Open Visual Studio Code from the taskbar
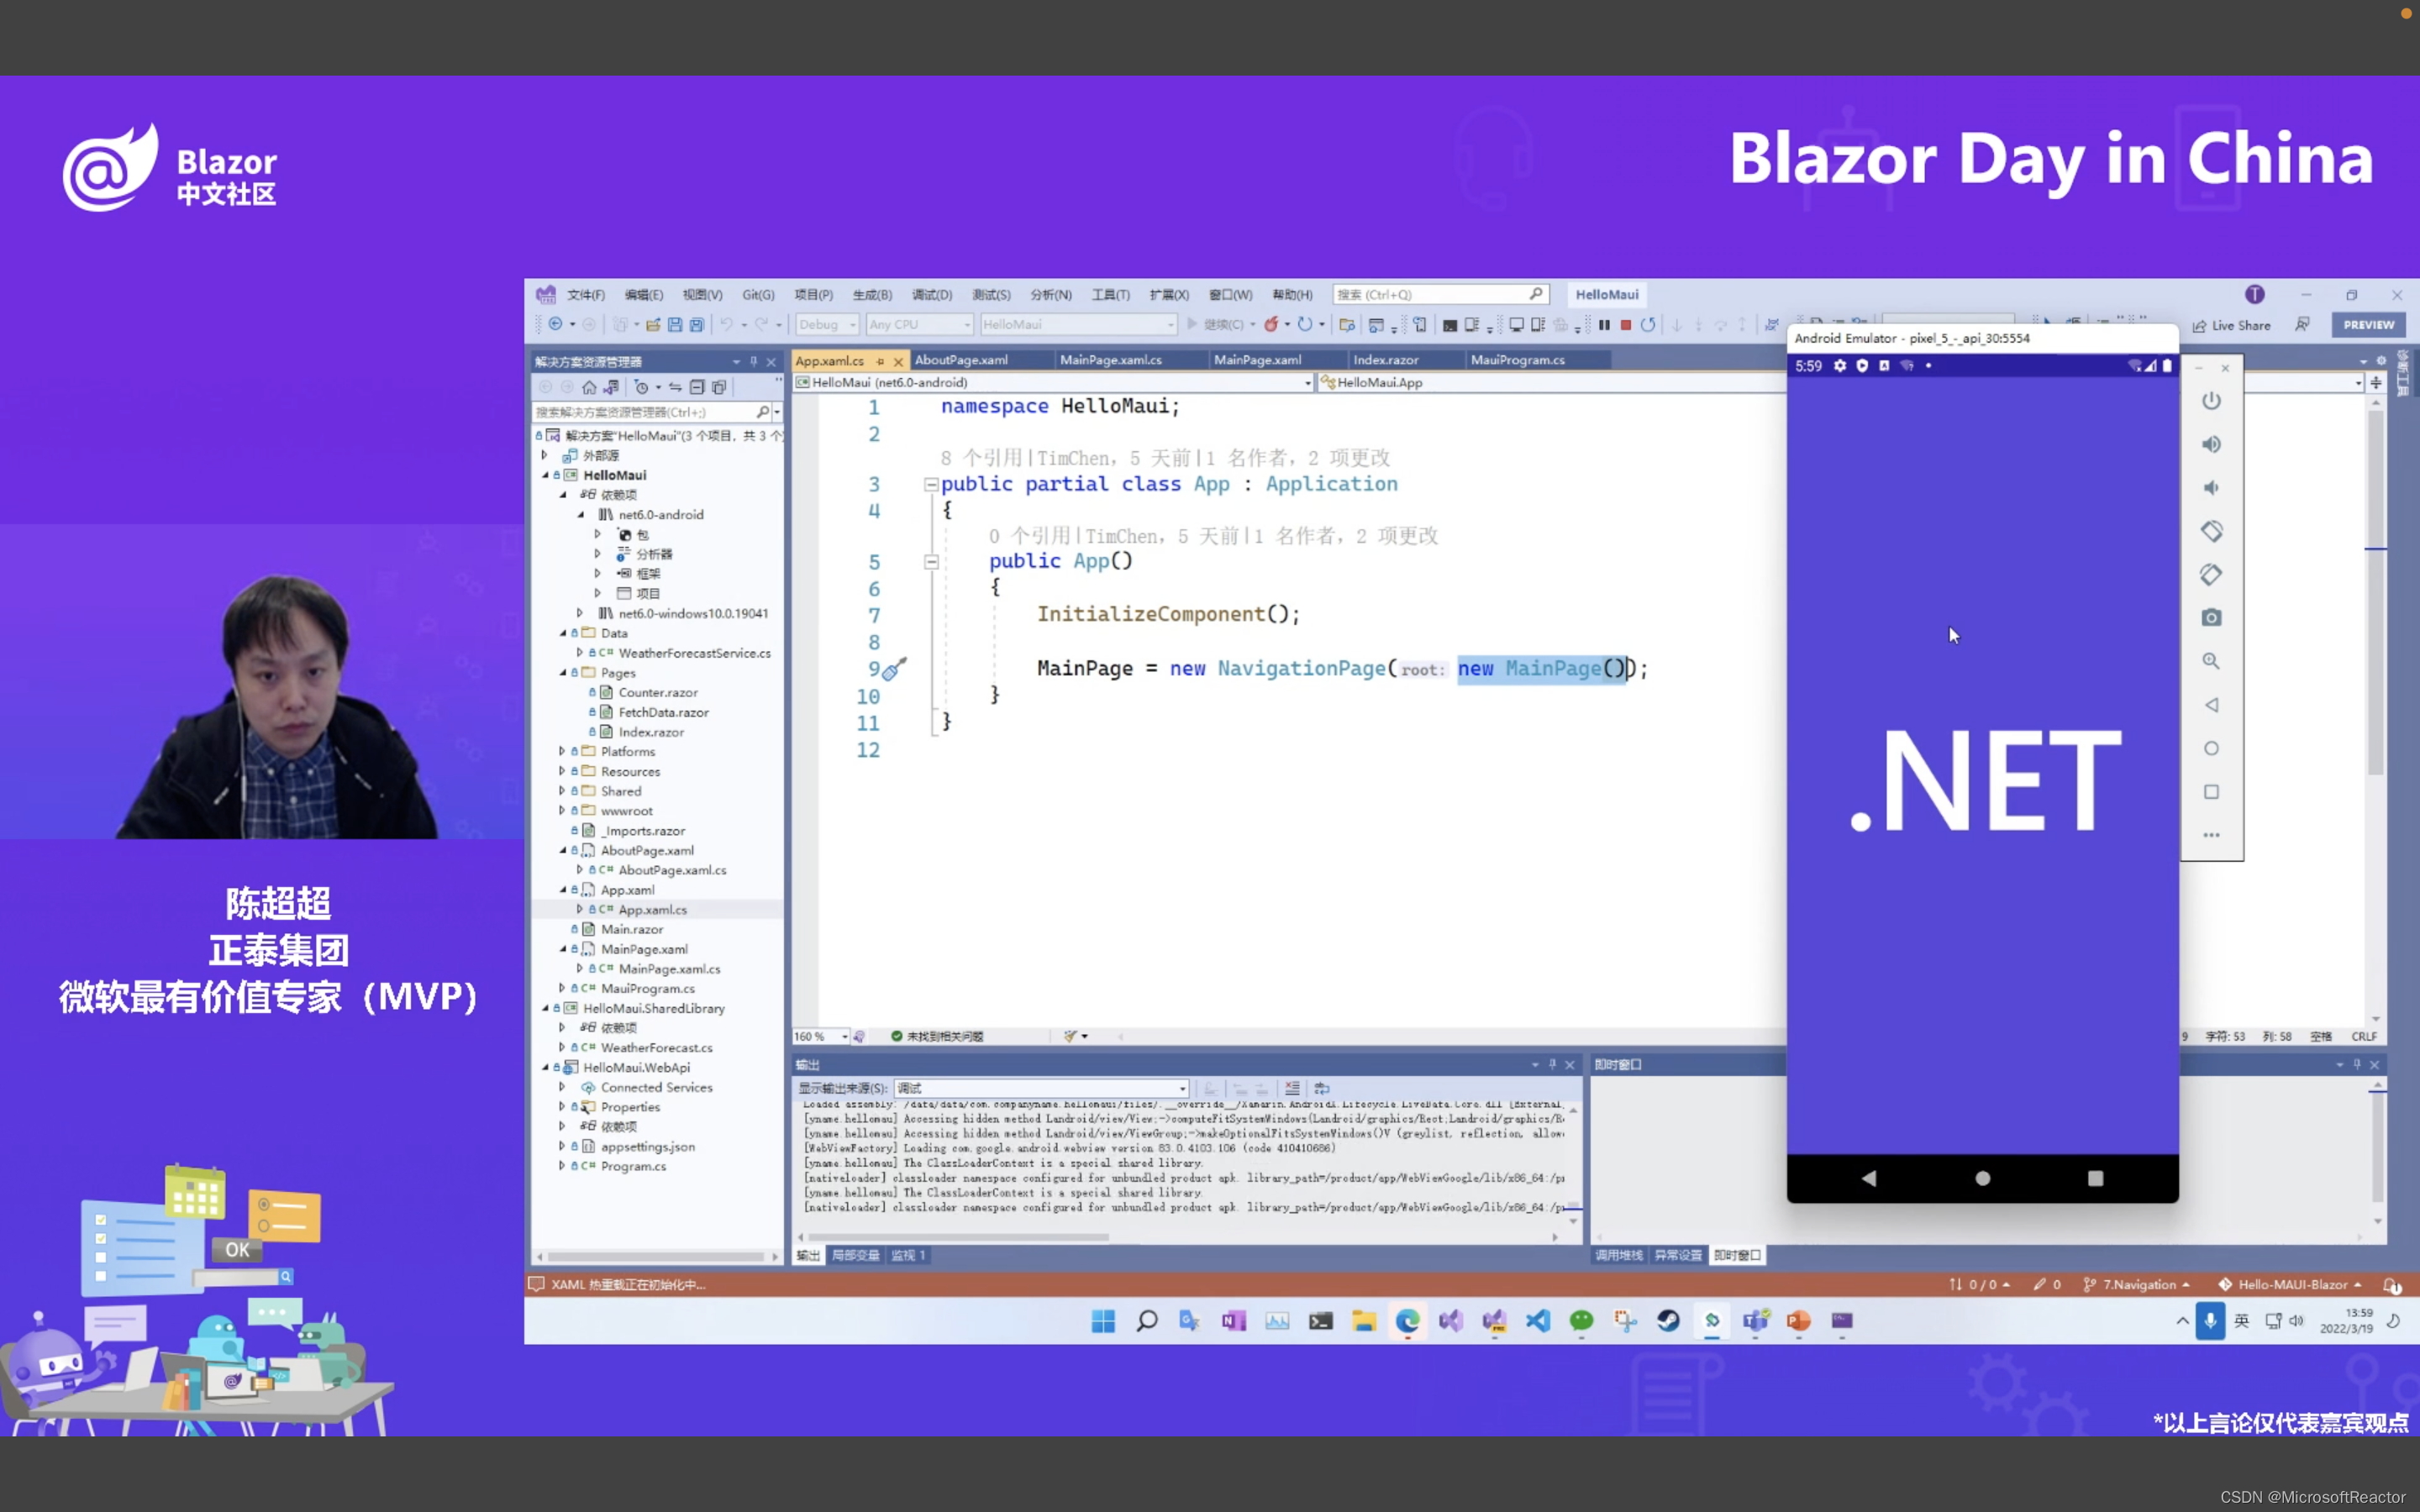 [1538, 1321]
